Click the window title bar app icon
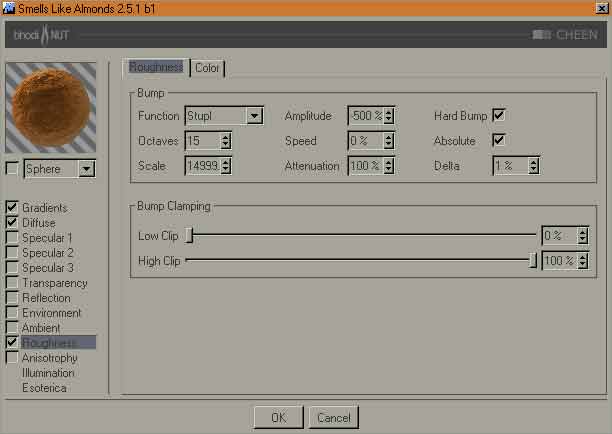The width and height of the screenshot is (612, 434). click(10, 8)
